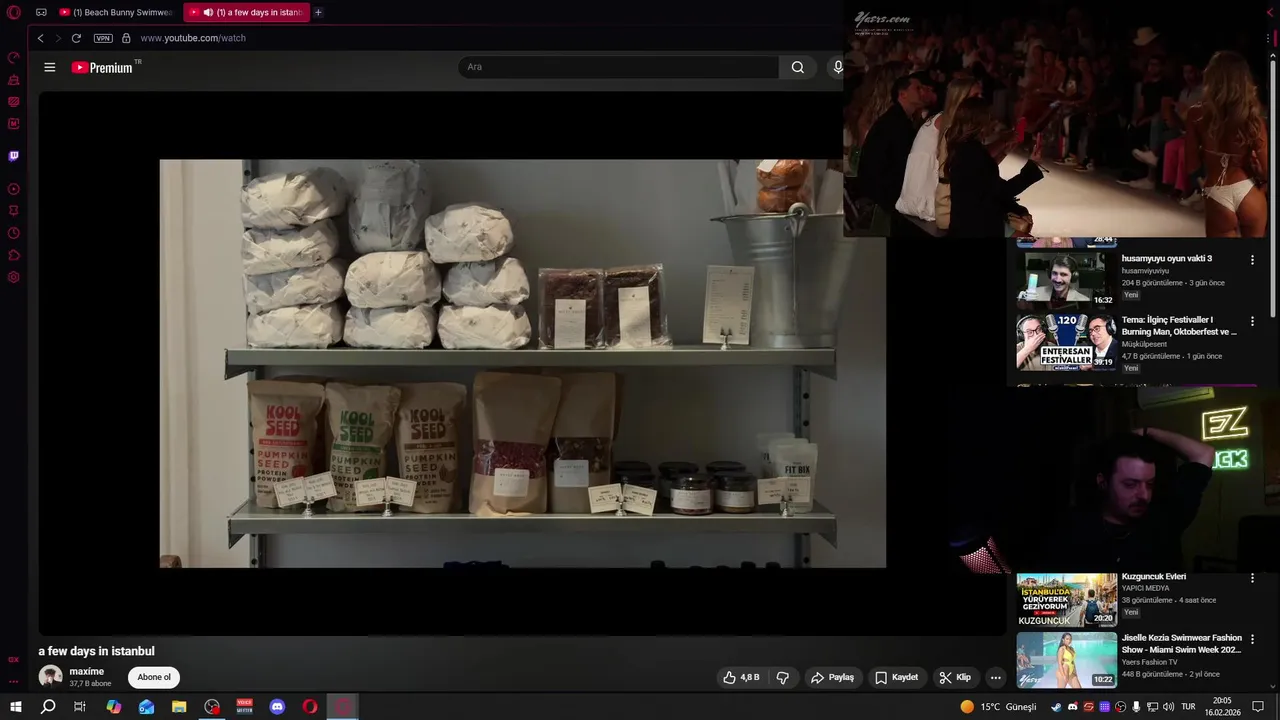Open the browser three-dot menu at far right
Image resolution: width=1280 pixels, height=720 pixels.
point(1268,38)
